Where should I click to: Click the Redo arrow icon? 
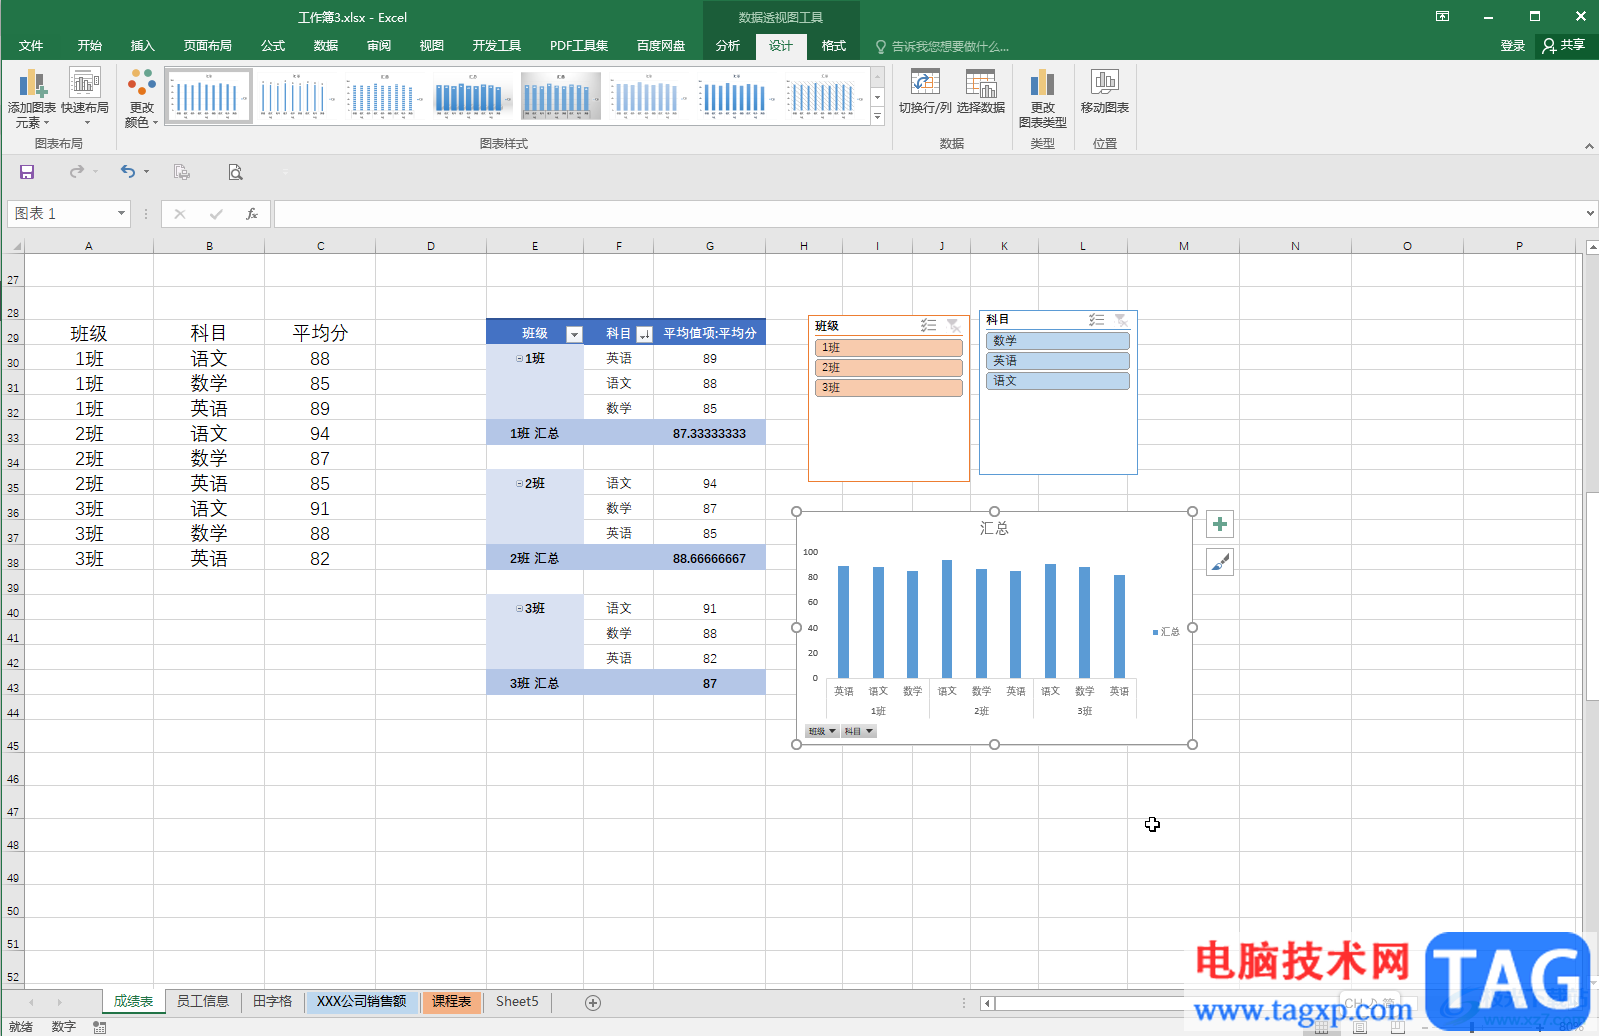coord(77,172)
